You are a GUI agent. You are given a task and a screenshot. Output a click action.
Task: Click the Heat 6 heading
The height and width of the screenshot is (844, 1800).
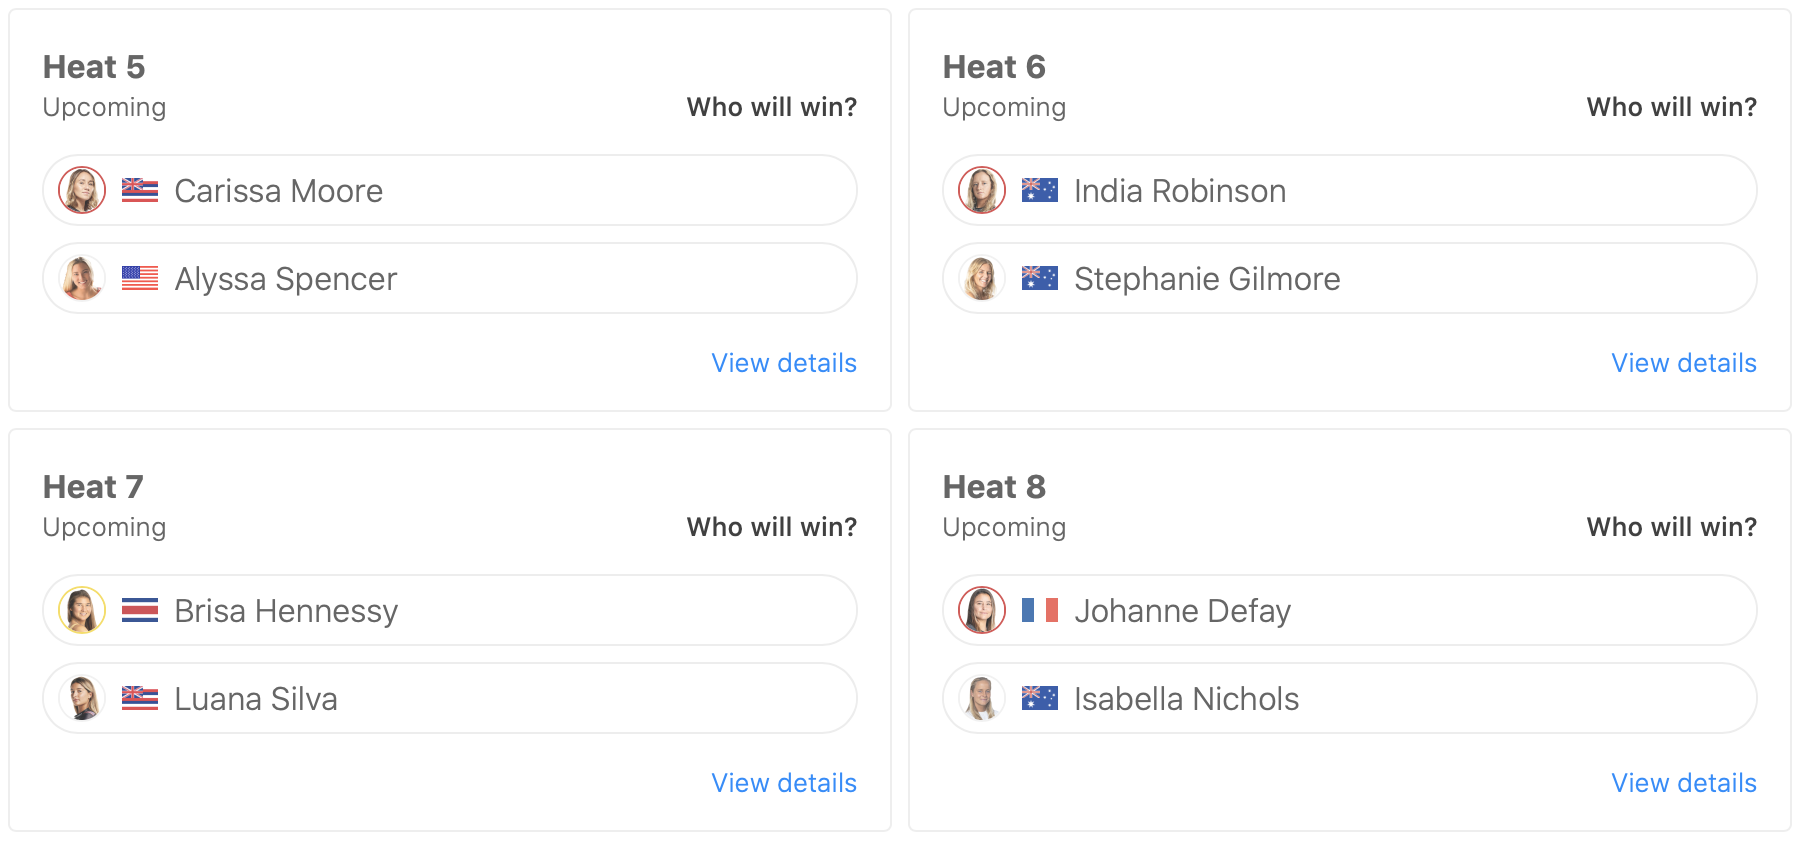994,67
